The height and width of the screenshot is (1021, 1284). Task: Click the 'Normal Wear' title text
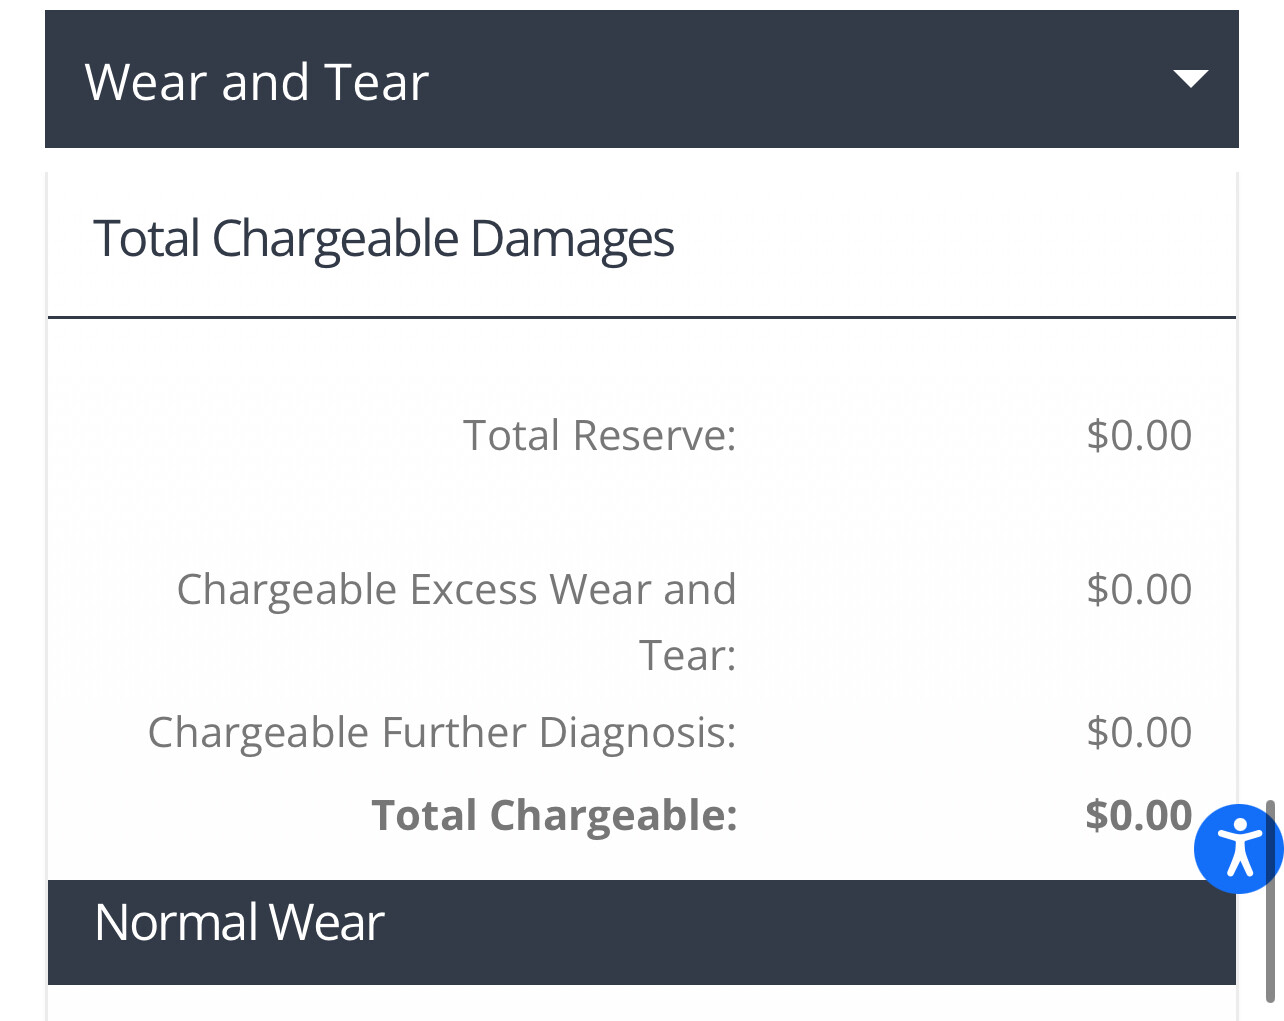click(x=239, y=923)
